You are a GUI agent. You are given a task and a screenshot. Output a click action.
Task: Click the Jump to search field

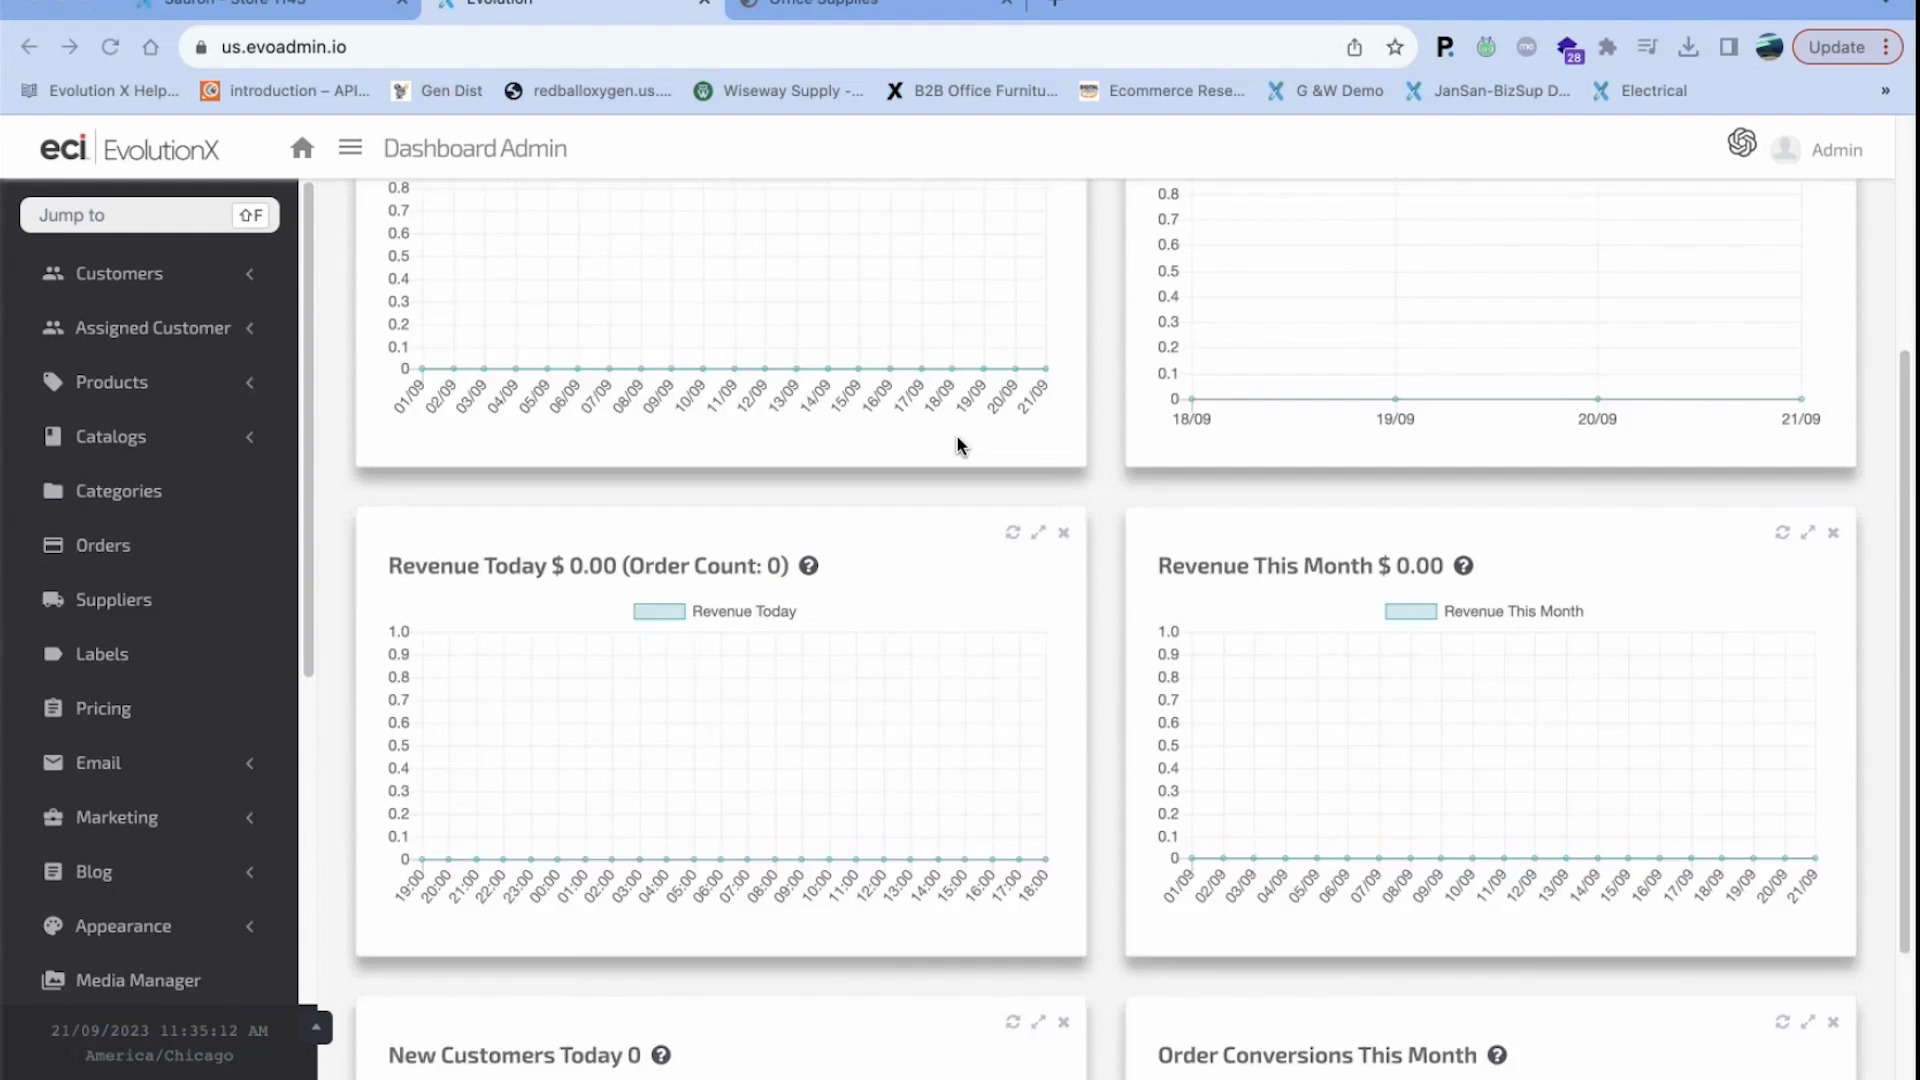point(130,215)
